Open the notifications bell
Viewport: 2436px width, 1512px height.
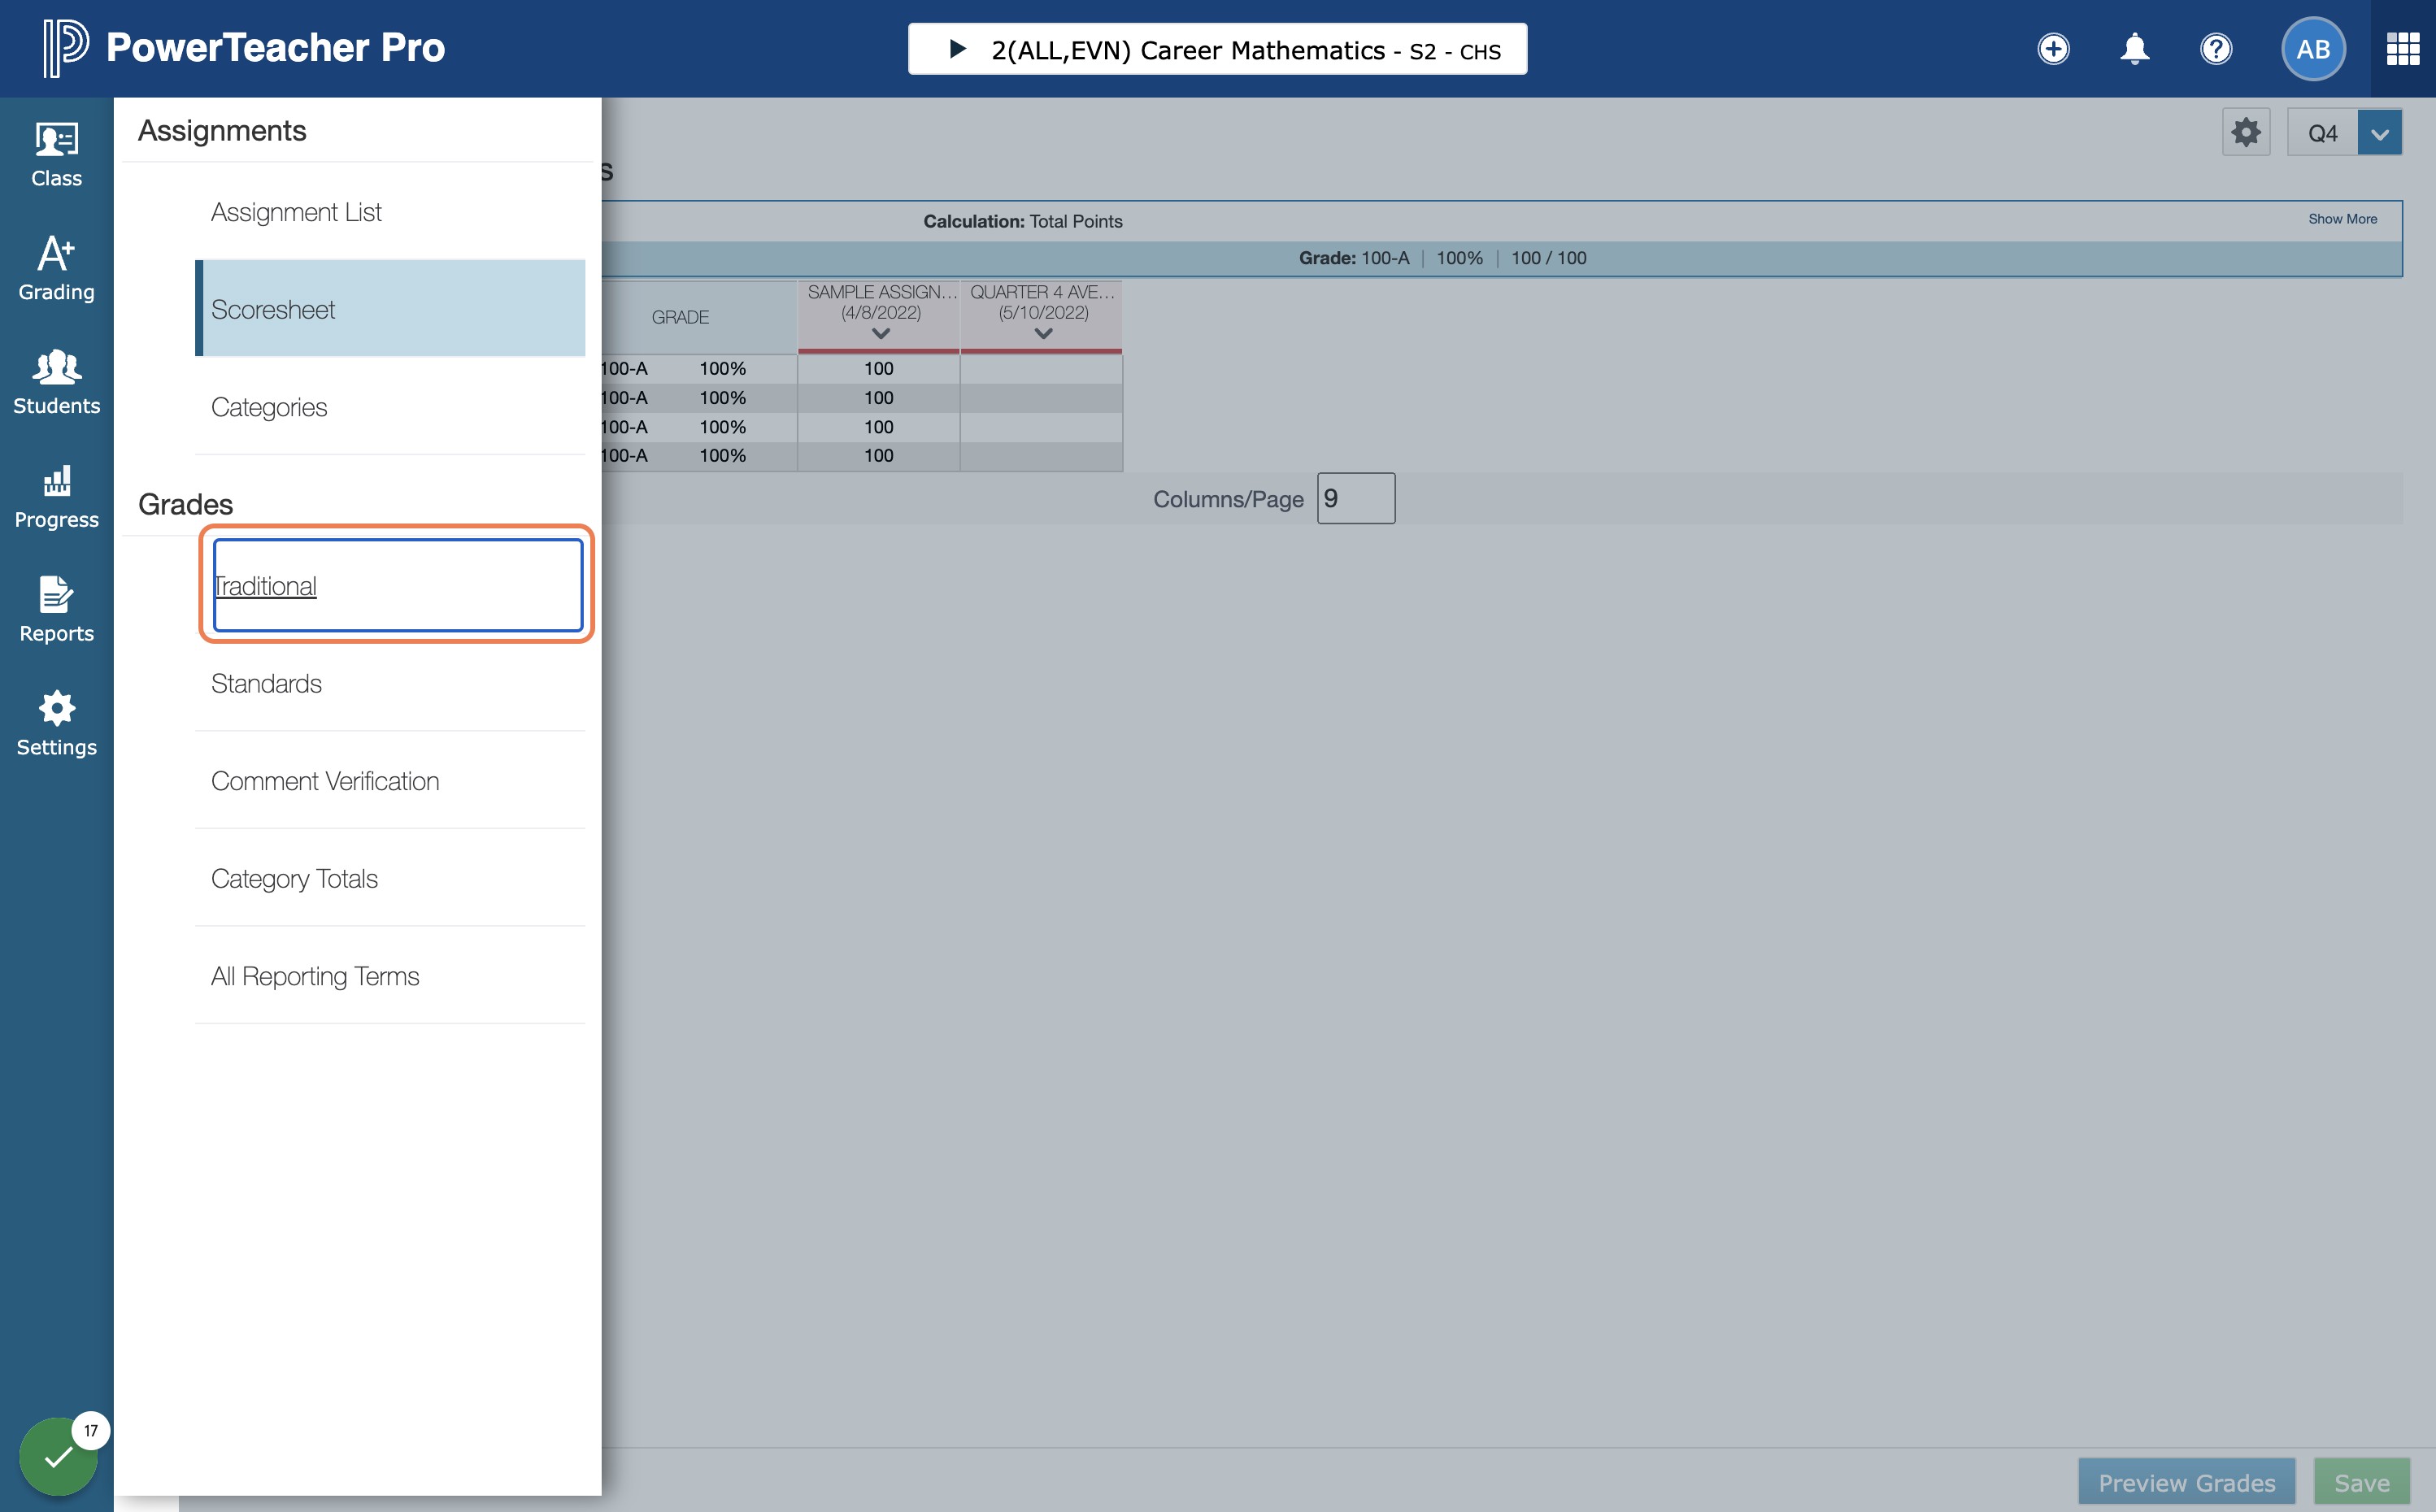[x=2134, y=48]
